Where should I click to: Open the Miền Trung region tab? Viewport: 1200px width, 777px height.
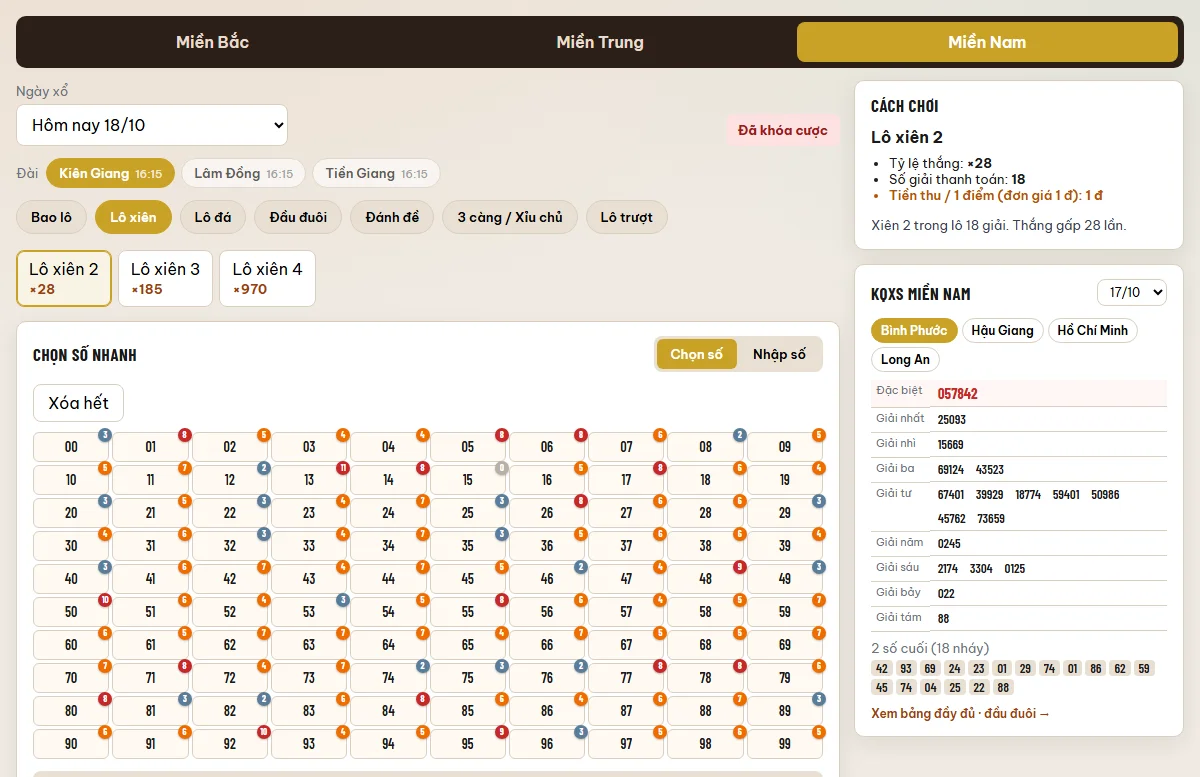(x=600, y=42)
